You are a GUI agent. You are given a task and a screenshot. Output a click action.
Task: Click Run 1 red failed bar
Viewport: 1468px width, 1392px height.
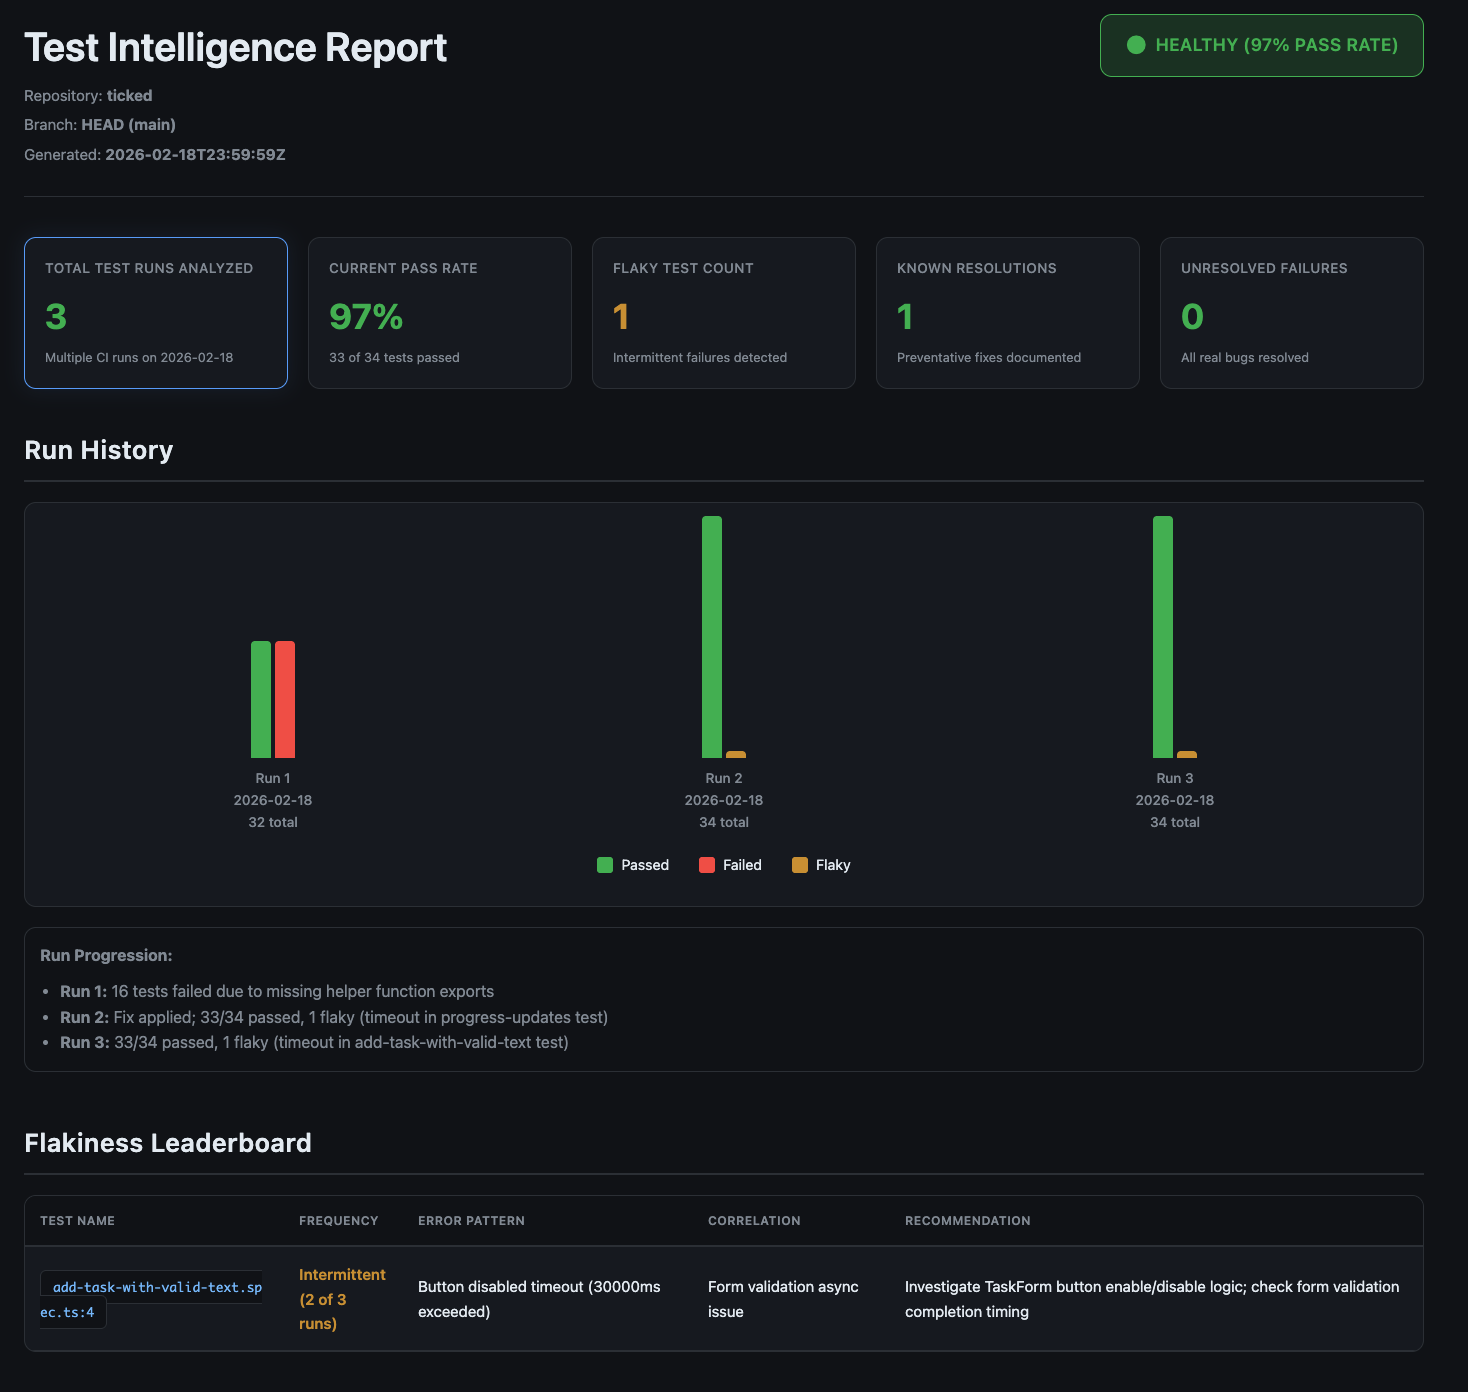pyautogui.click(x=285, y=700)
